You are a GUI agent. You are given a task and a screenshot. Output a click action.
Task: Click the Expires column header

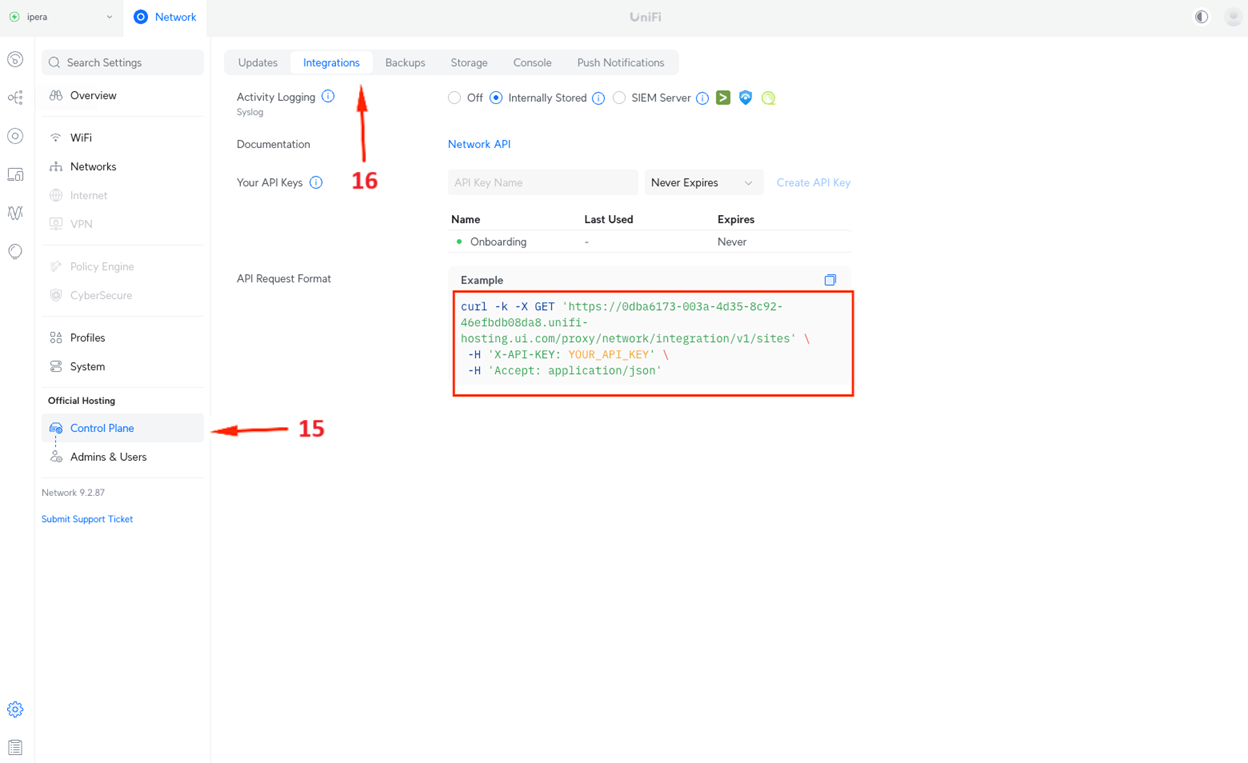736,219
